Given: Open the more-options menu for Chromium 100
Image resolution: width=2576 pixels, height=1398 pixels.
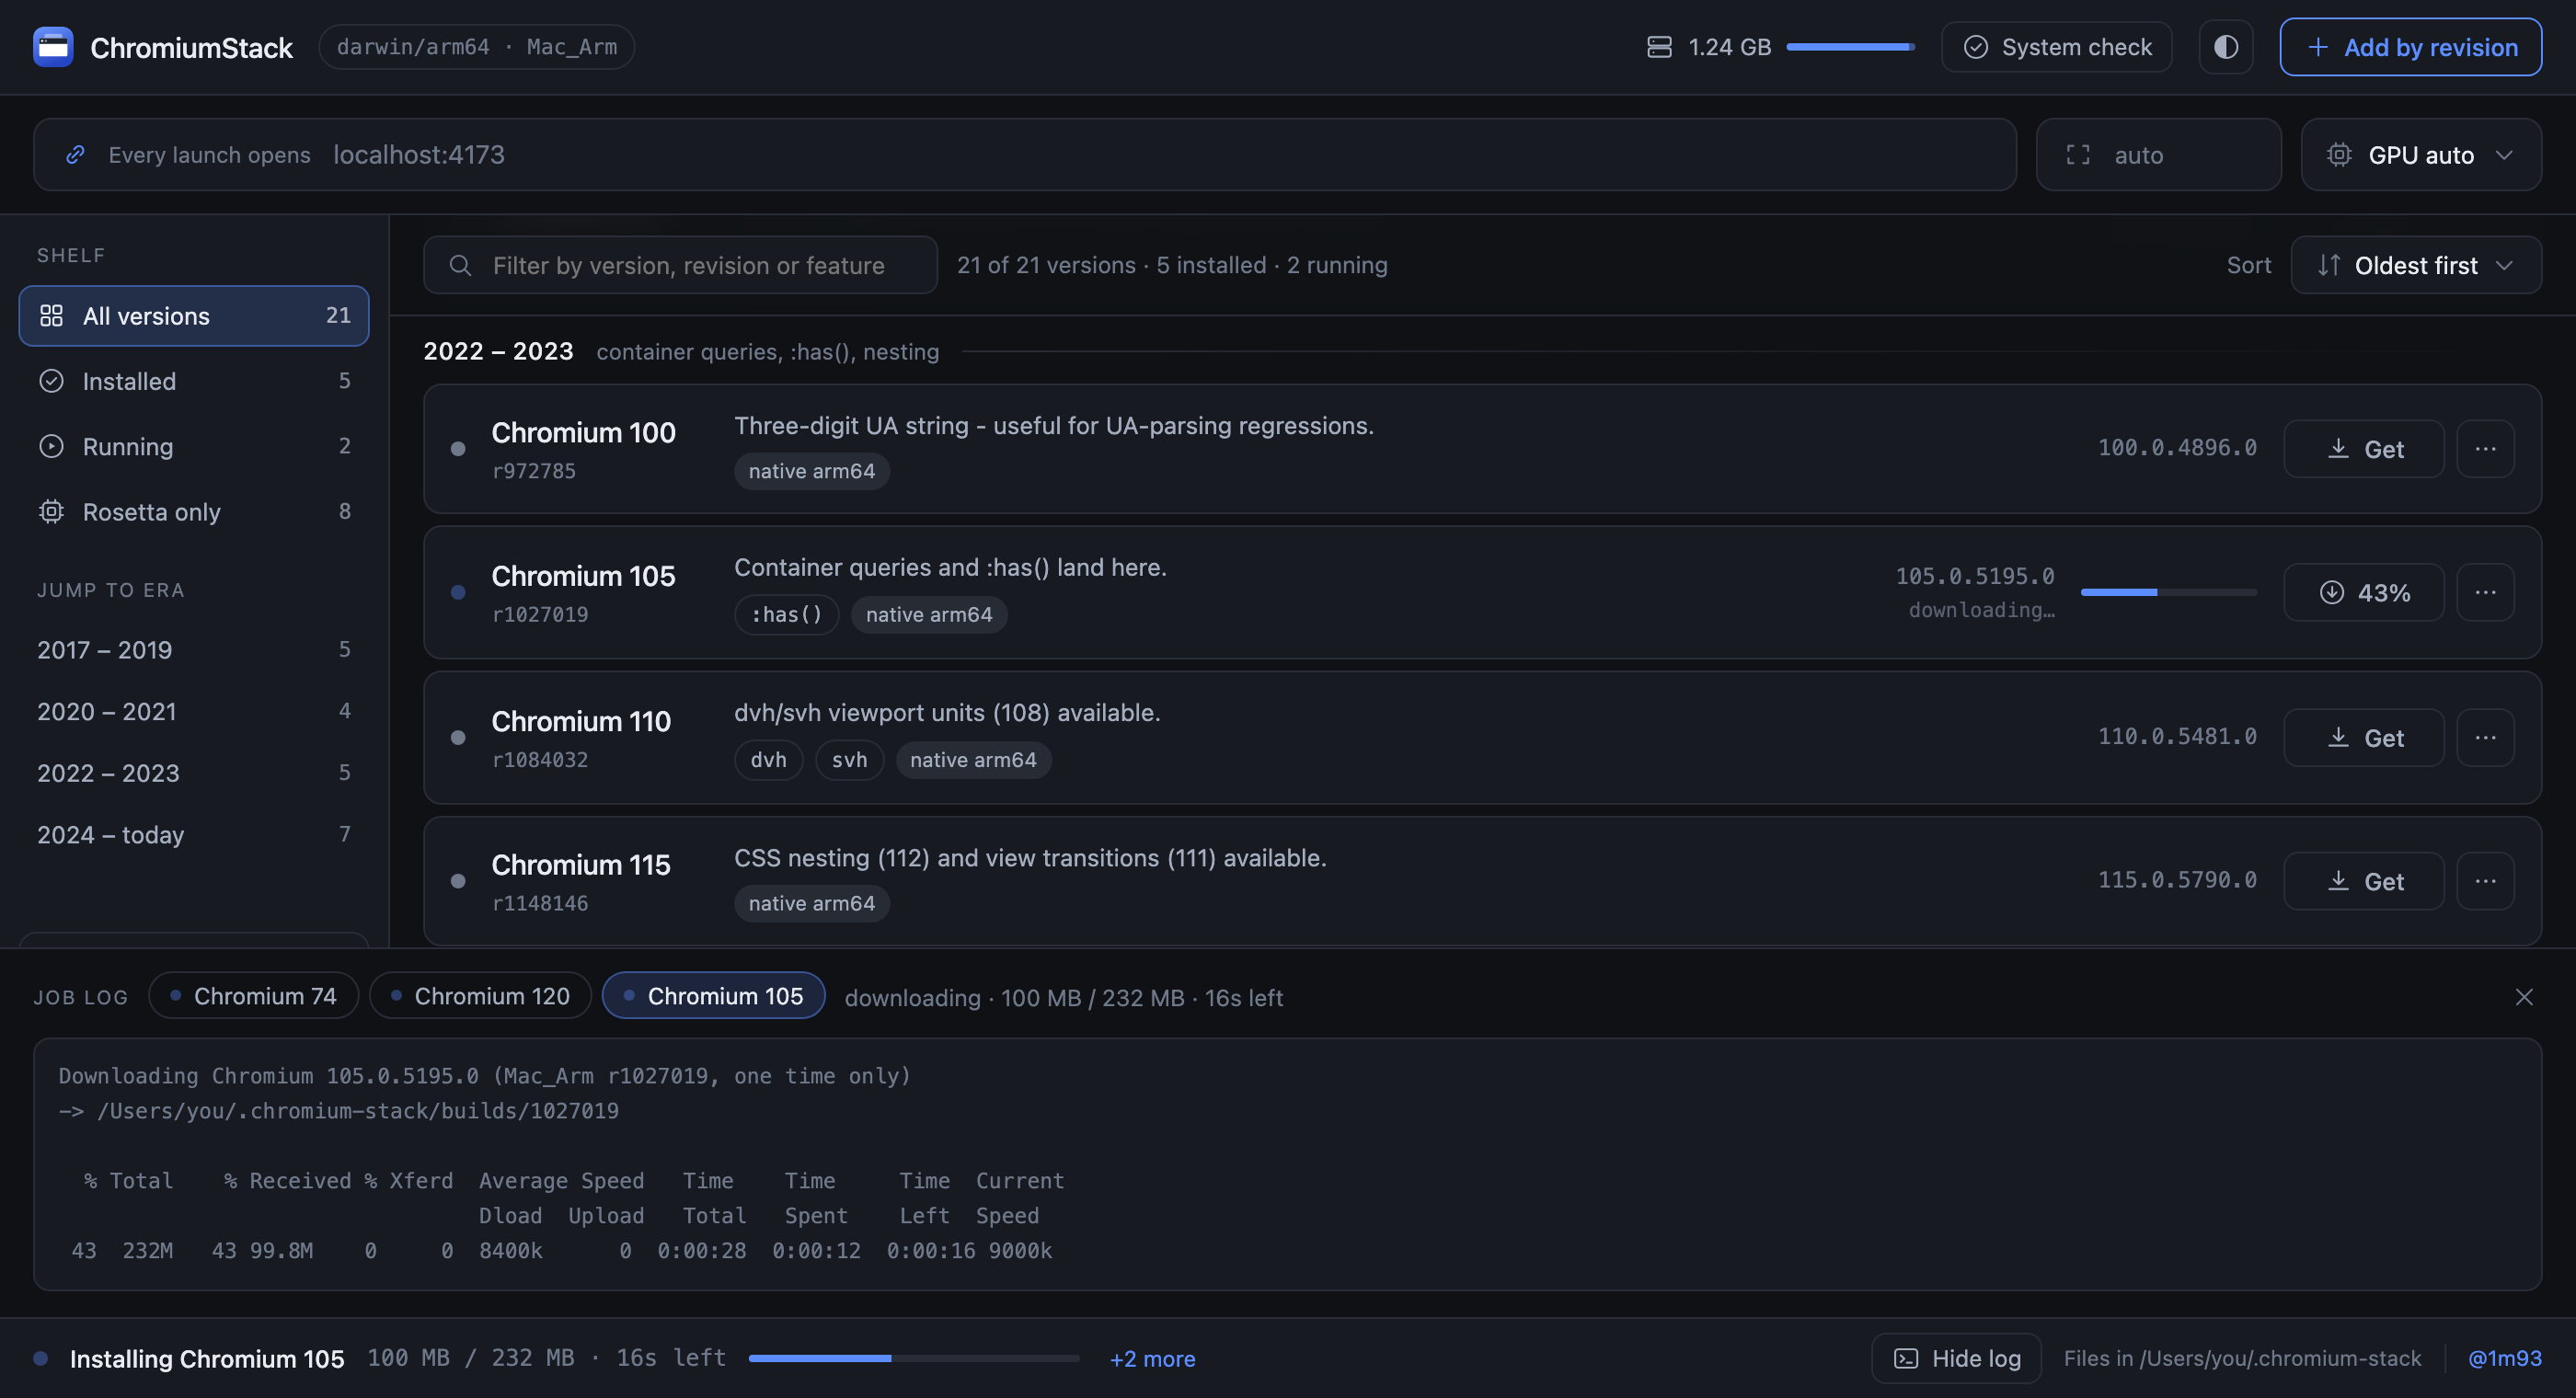Looking at the screenshot, I should 2485,449.
